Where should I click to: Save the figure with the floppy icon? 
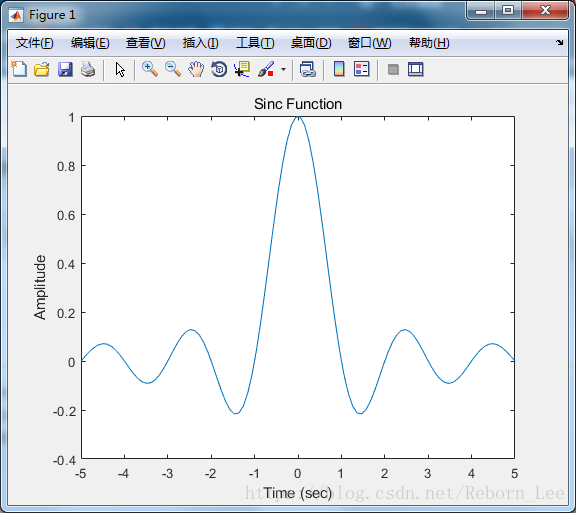(65, 69)
